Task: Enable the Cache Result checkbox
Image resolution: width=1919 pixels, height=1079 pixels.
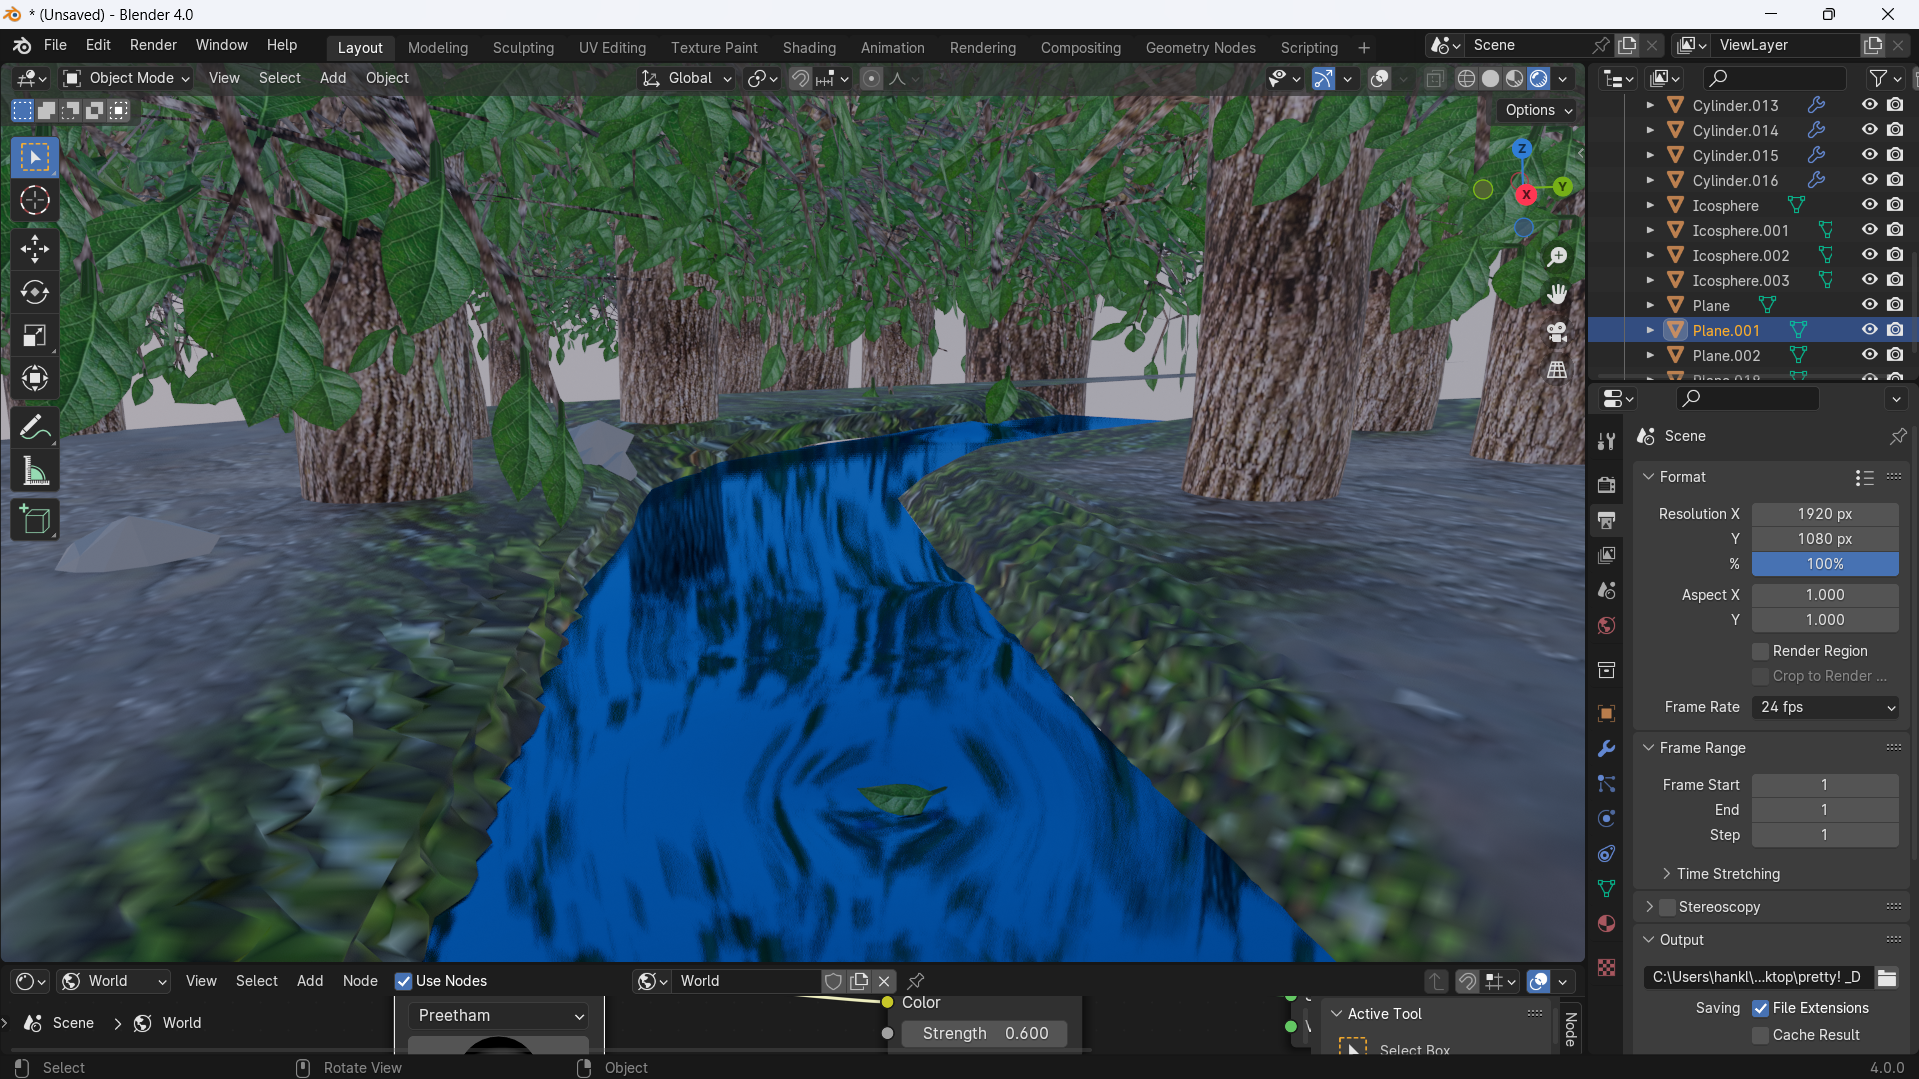Action: [1761, 1035]
